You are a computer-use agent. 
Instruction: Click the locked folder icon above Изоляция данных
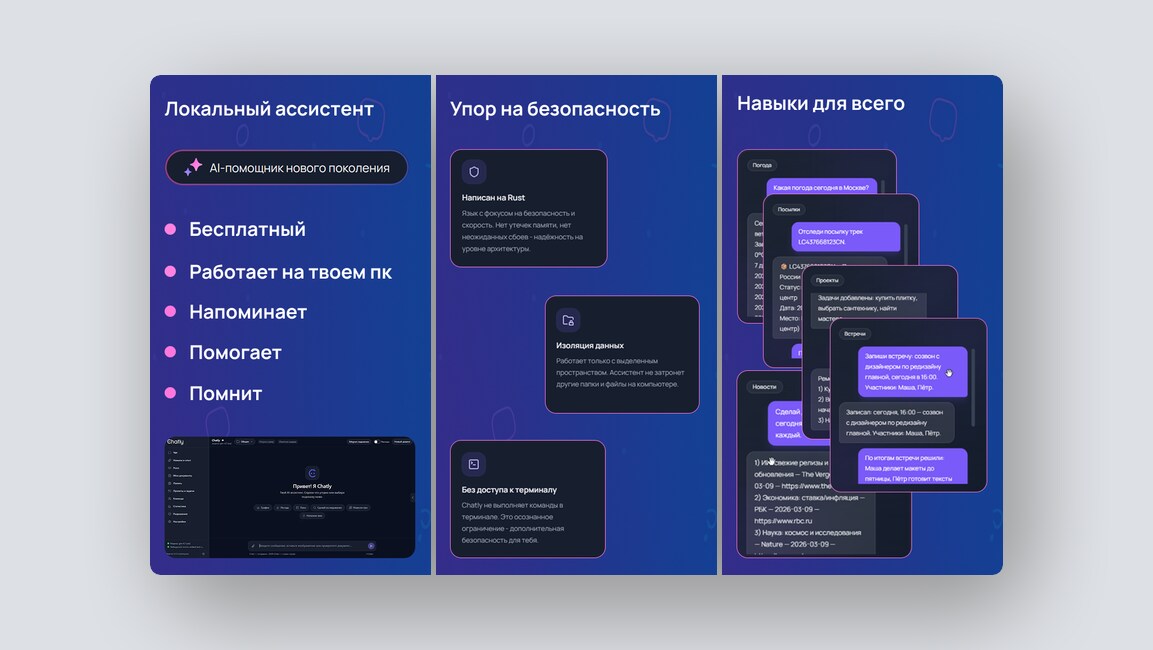point(568,321)
